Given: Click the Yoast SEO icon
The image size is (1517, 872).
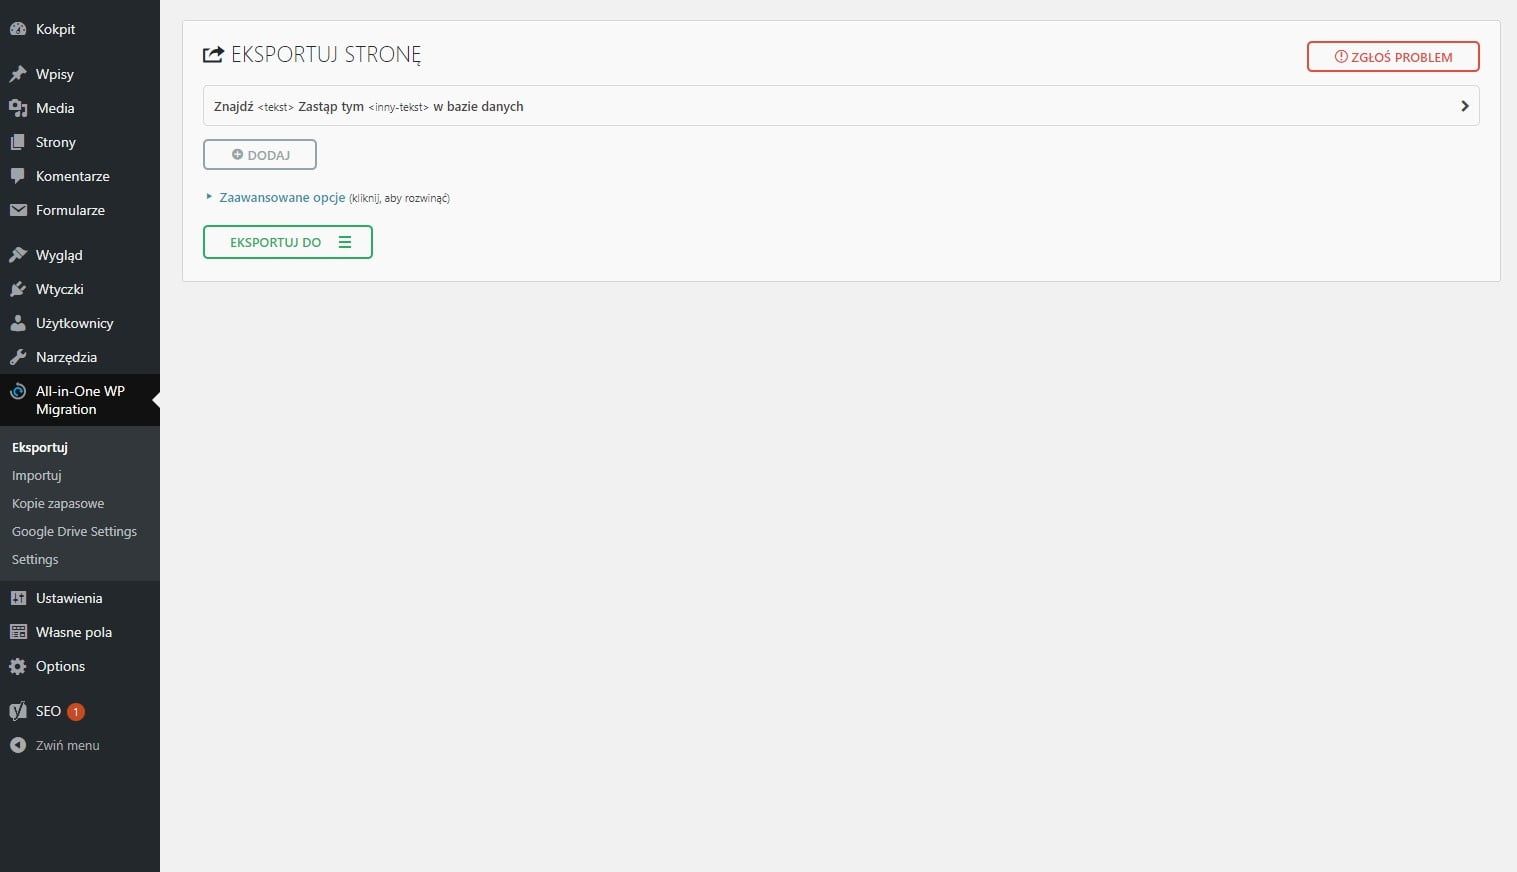Looking at the screenshot, I should (18, 711).
